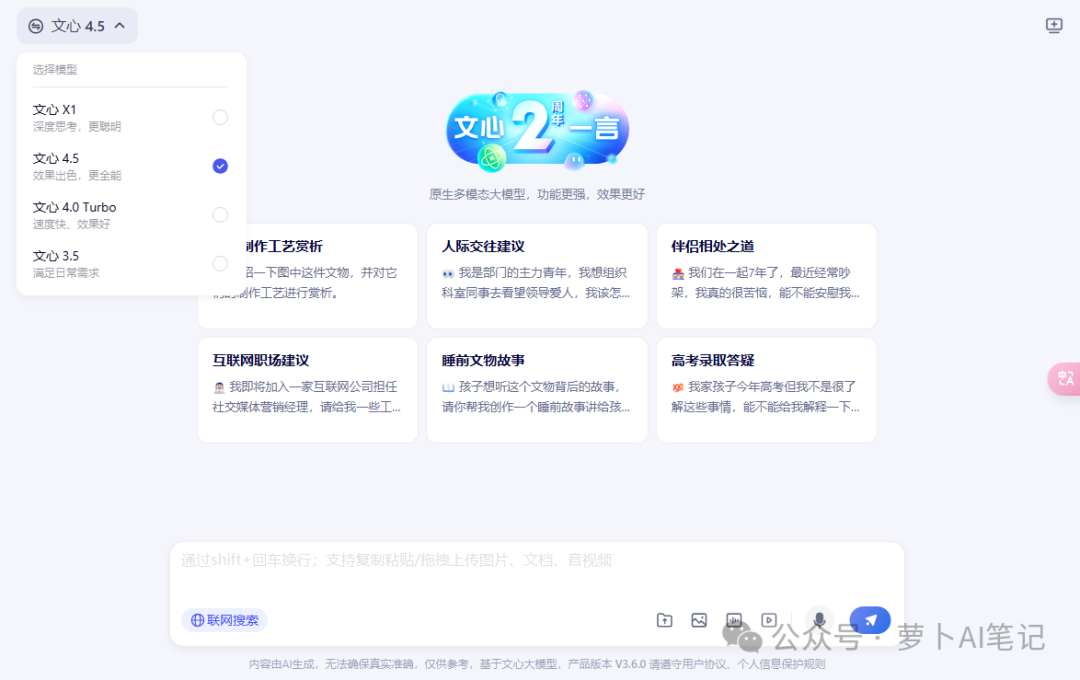Image resolution: width=1080 pixels, height=680 pixels.
Task: Open the 互联网职场建议 prompt card
Action: tap(308, 390)
